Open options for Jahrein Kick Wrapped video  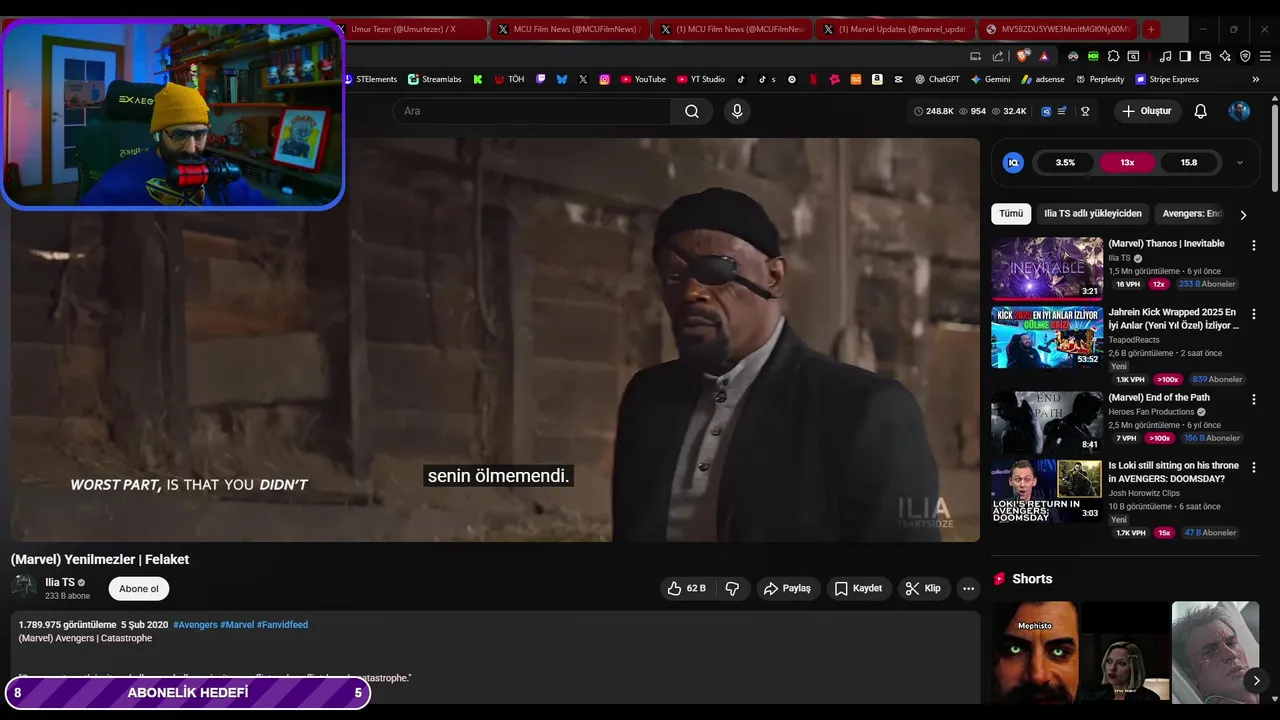point(1254,314)
